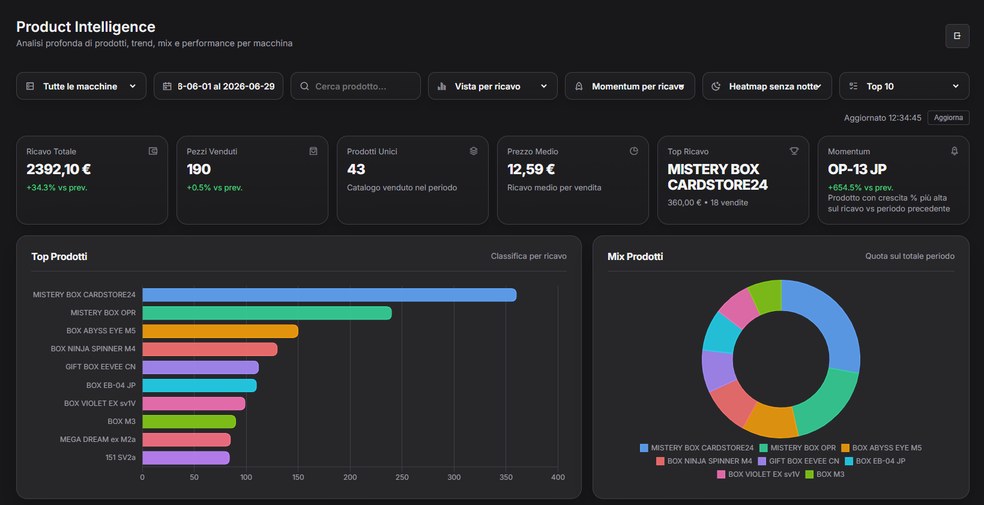This screenshot has width=984, height=505.
Task: Click the export icon button top right
Action: (x=957, y=36)
